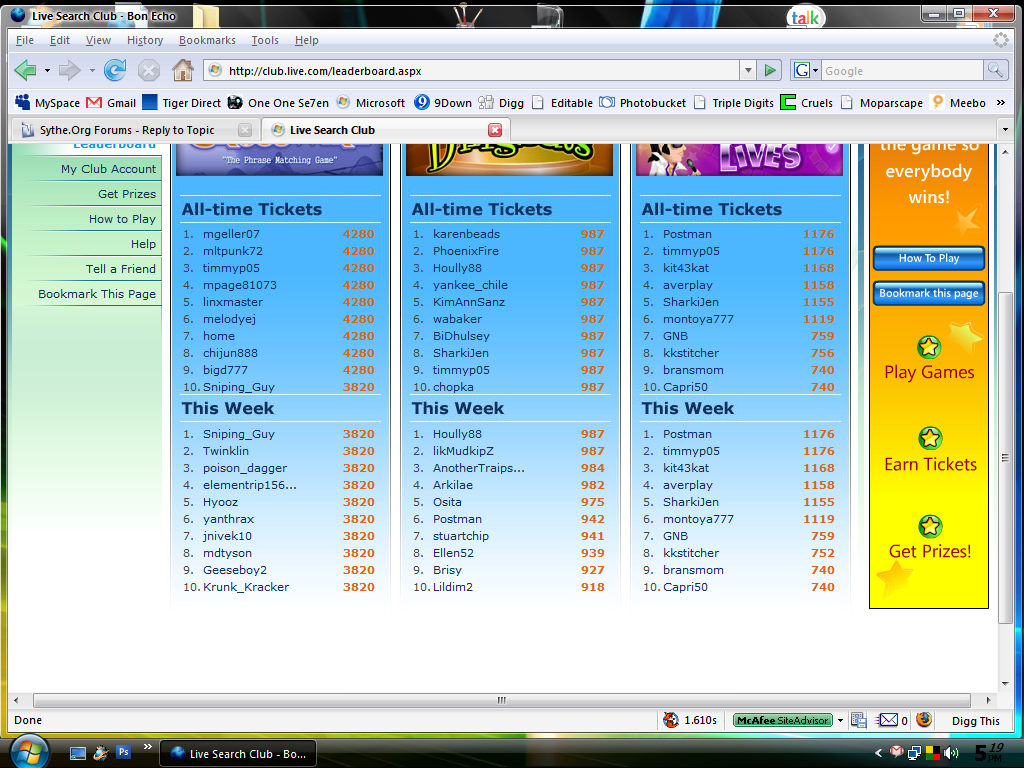This screenshot has width=1024, height=768.
Task: Open My Club Account link
Action: 108,169
